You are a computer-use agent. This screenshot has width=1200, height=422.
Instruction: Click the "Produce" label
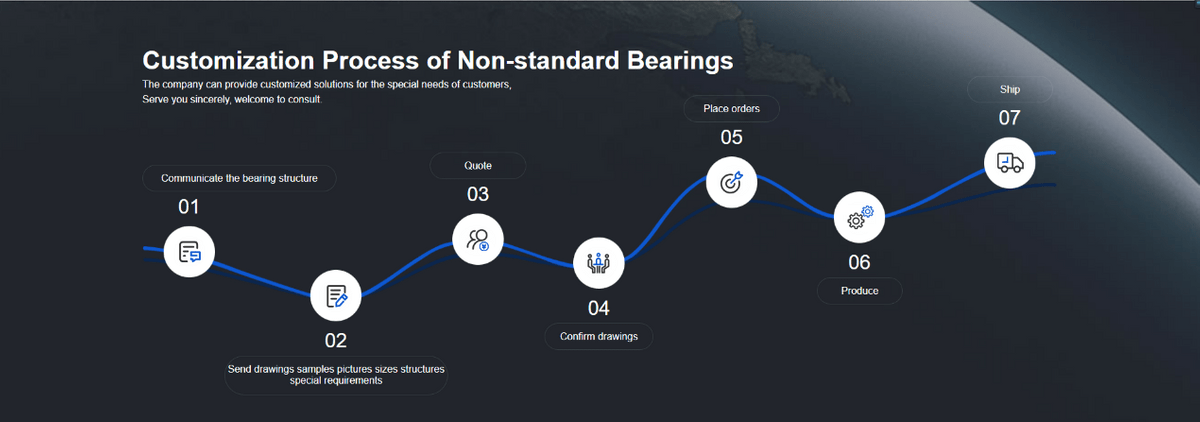coord(859,291)
